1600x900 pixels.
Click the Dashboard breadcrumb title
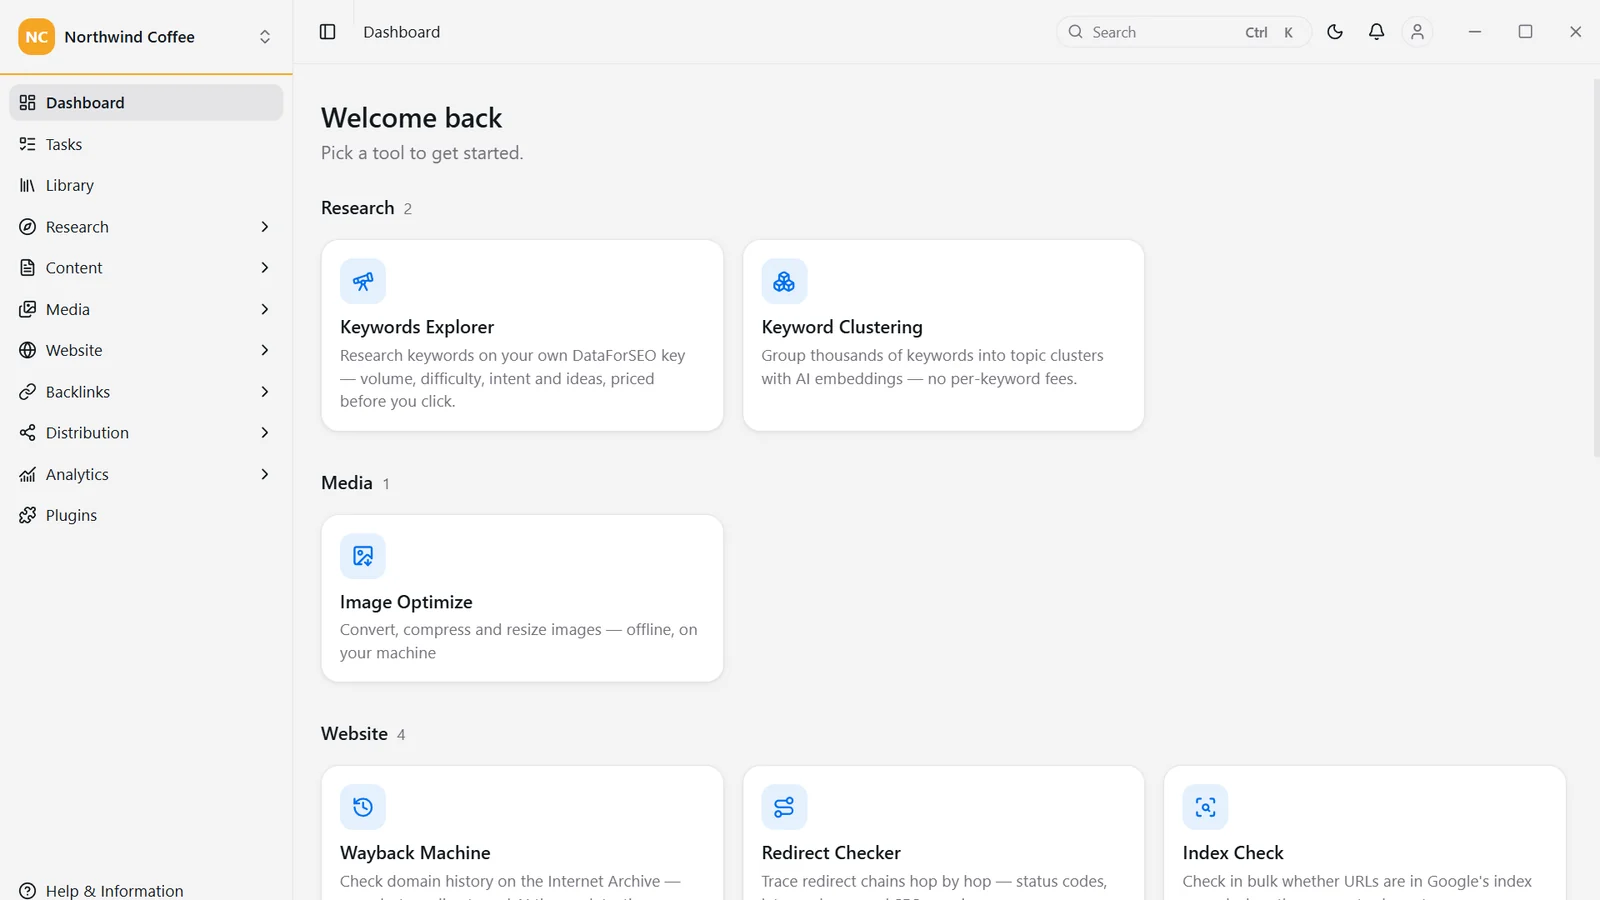[401, 32]
